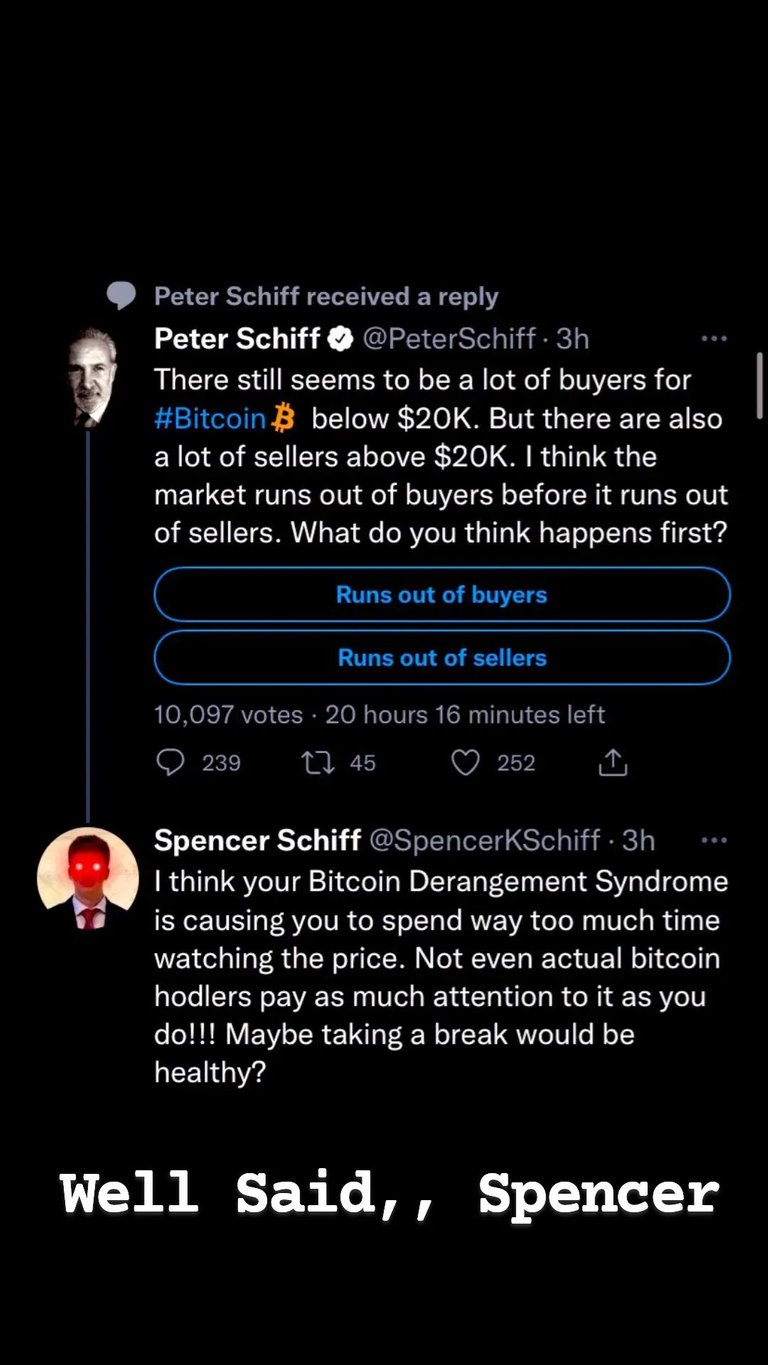Image resolution: width=768 pixels, height=1365 pixels.
Task: Open the @PeterSchiff handle link
Action: click(448, 339)
